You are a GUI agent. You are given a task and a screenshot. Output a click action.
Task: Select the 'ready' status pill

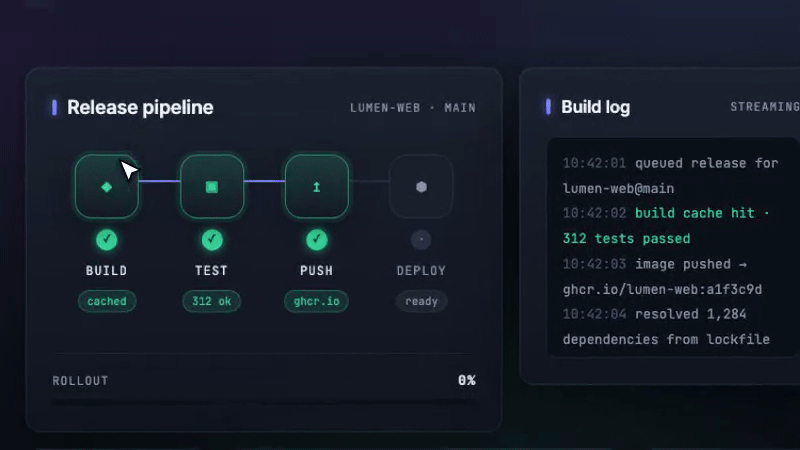click(421, 301)
